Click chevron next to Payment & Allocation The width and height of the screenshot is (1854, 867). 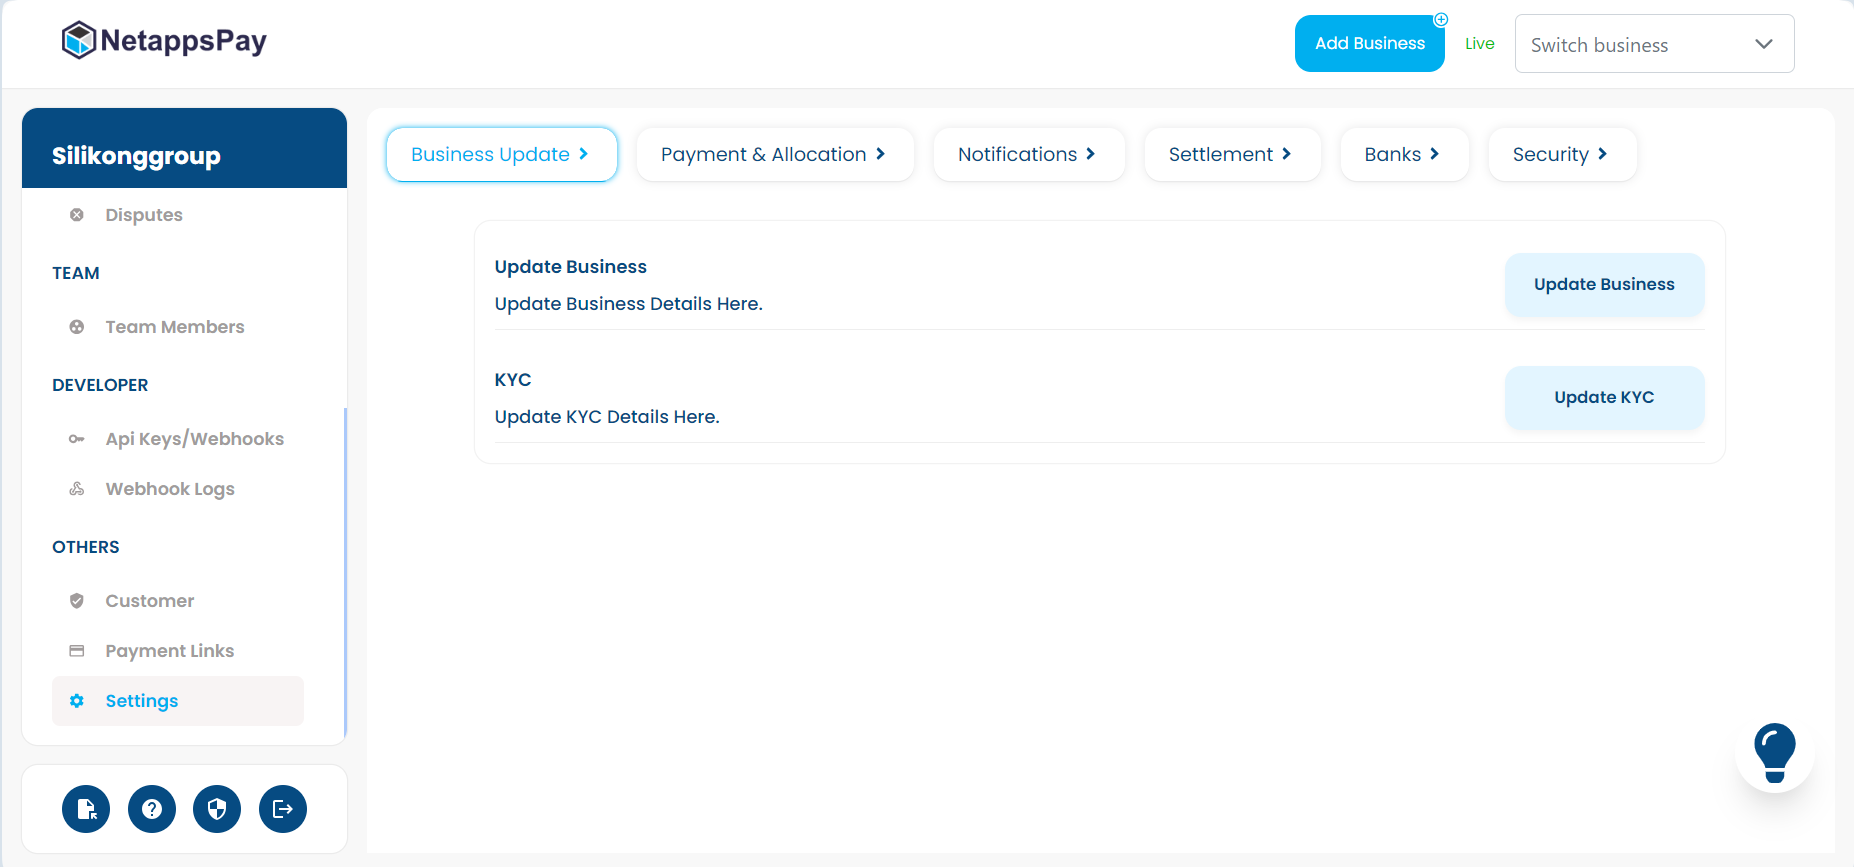881,154
